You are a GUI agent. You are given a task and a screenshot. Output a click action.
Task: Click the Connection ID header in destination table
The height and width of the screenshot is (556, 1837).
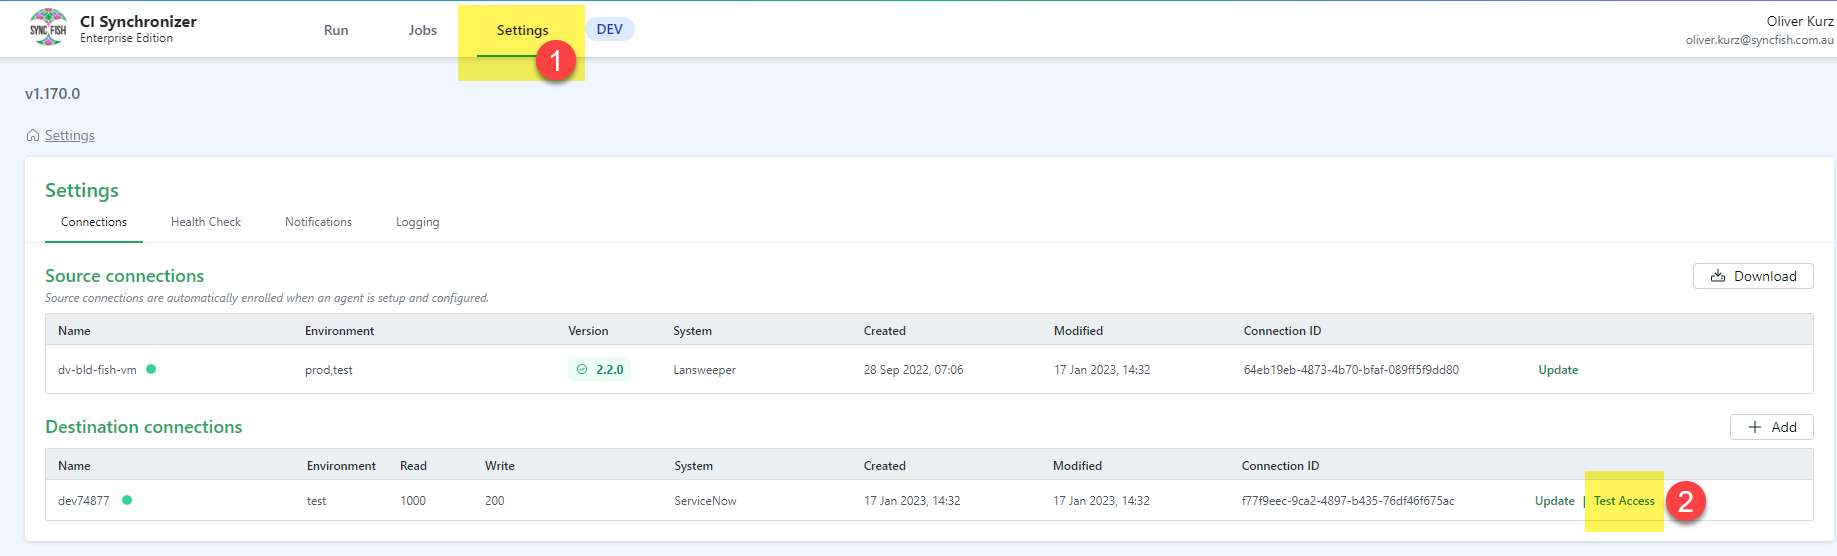(1280, 465)
